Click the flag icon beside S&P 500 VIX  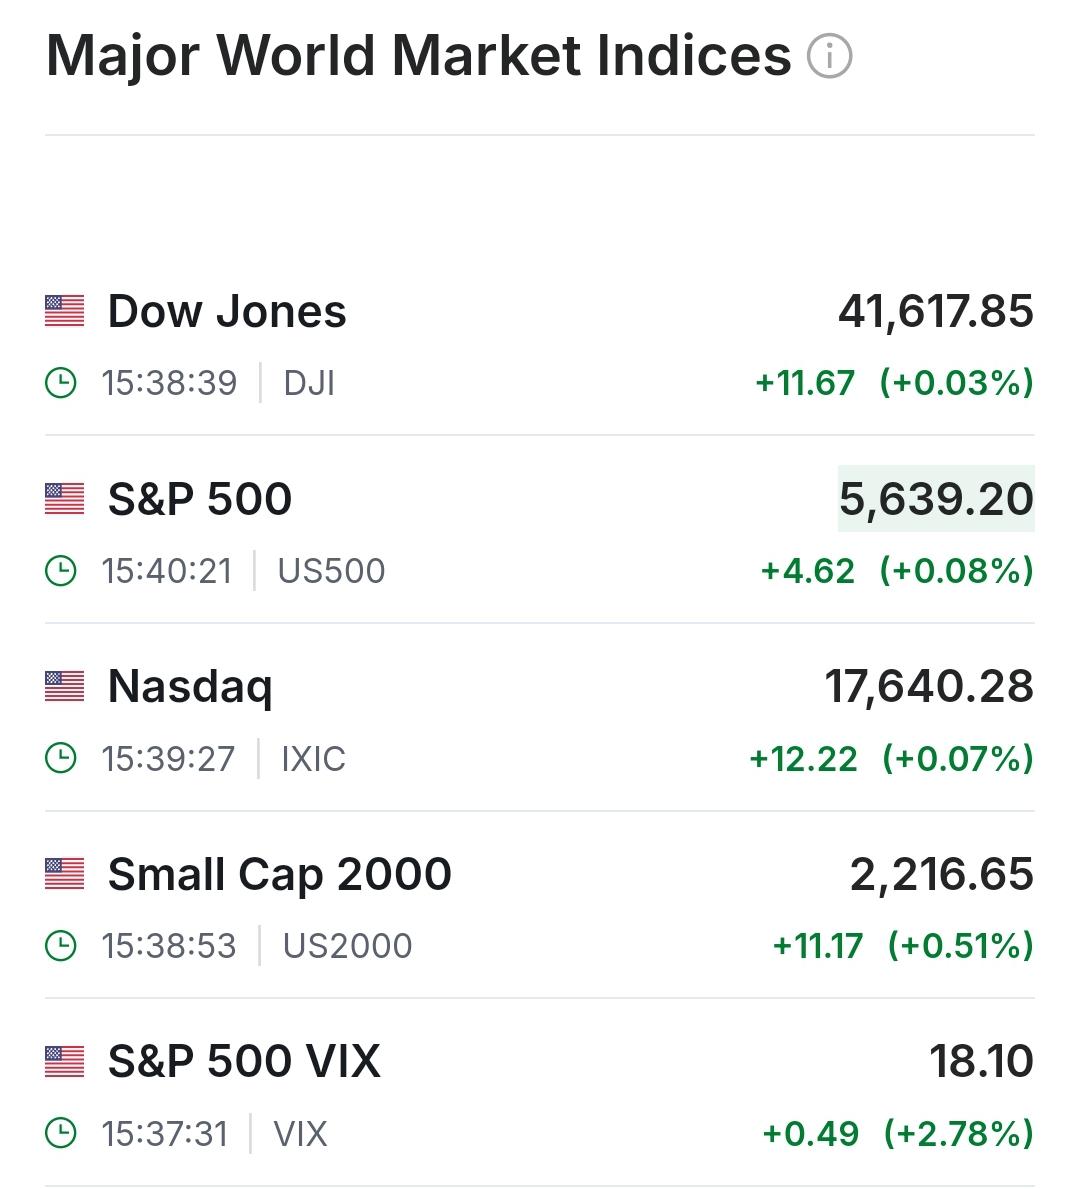[65, 1061]
